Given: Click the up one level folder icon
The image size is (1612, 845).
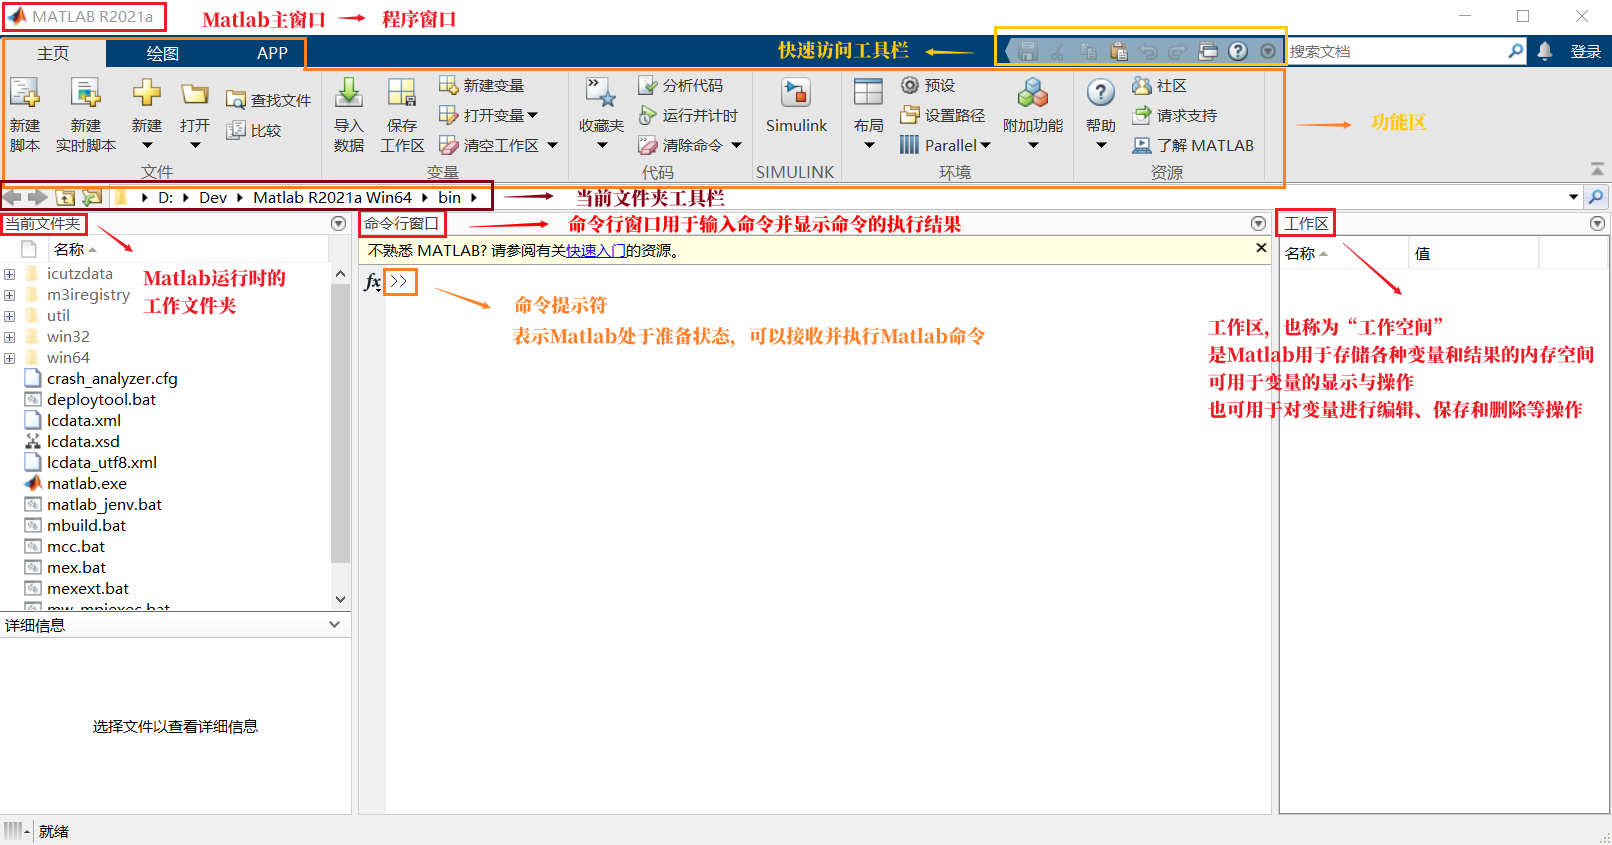Looking at the screenshot, I should pyautogui.click(x=65, y=197).
